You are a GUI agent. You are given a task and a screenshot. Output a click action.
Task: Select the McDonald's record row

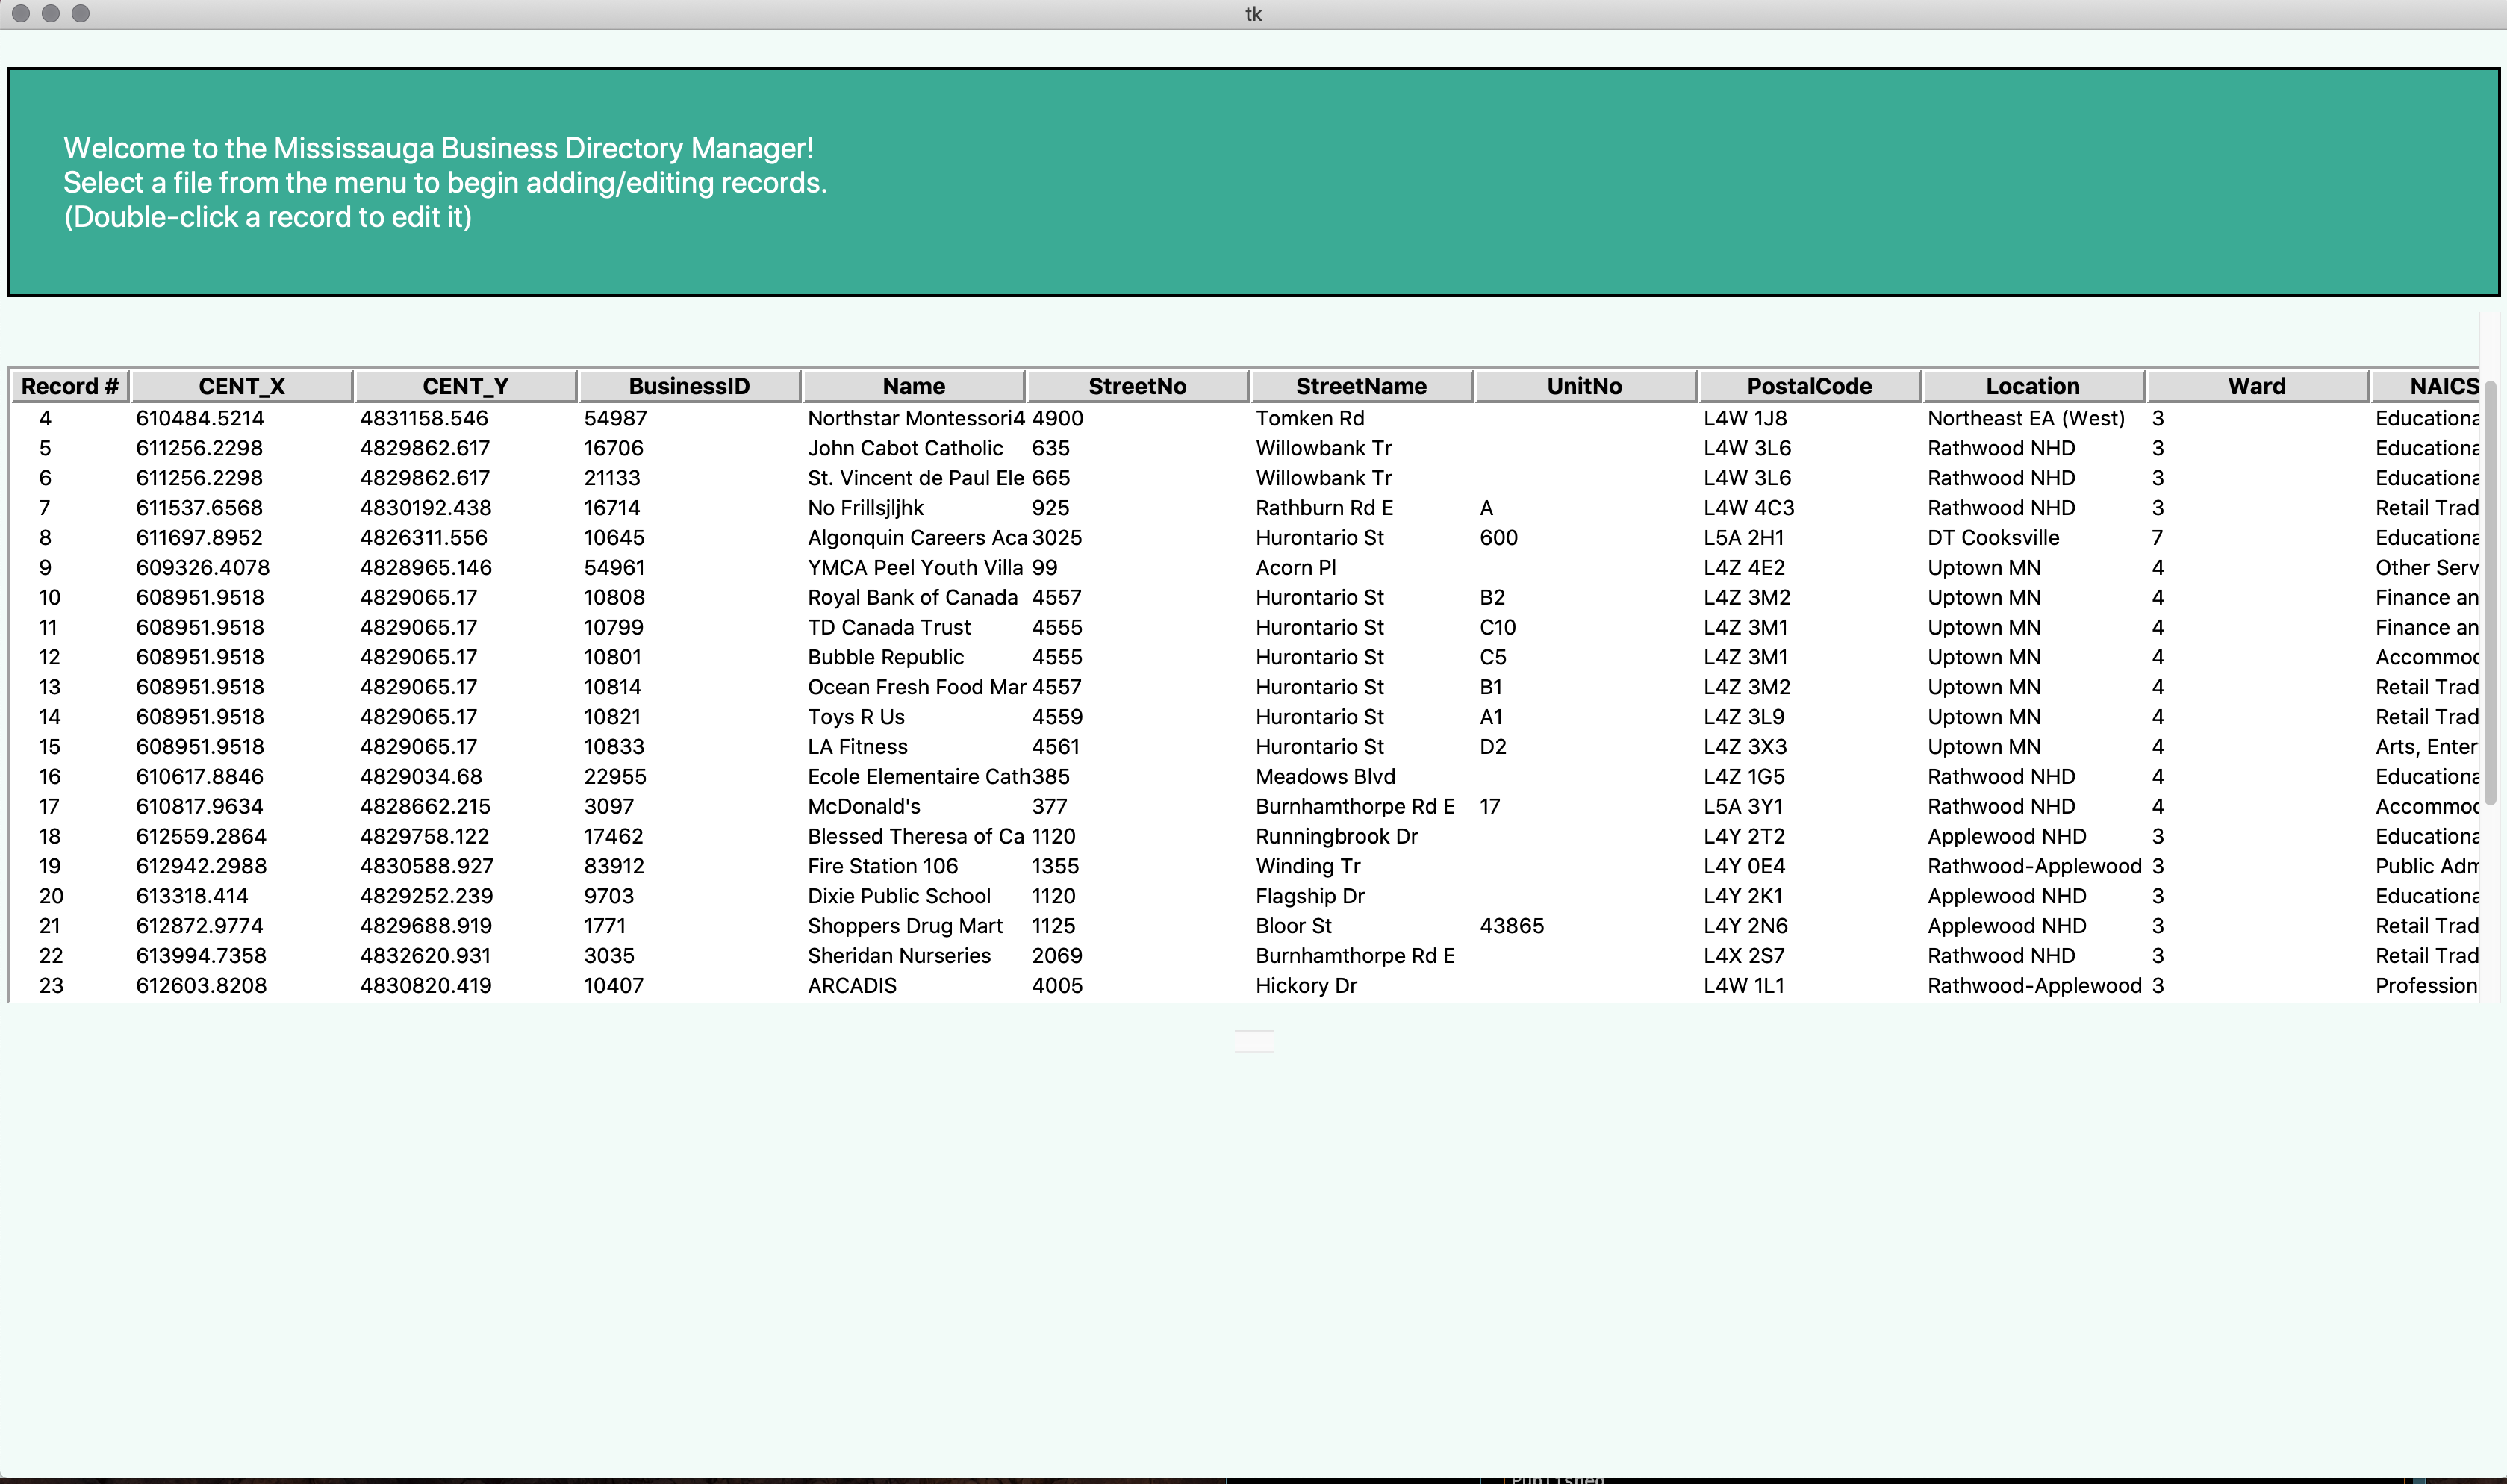864,806
